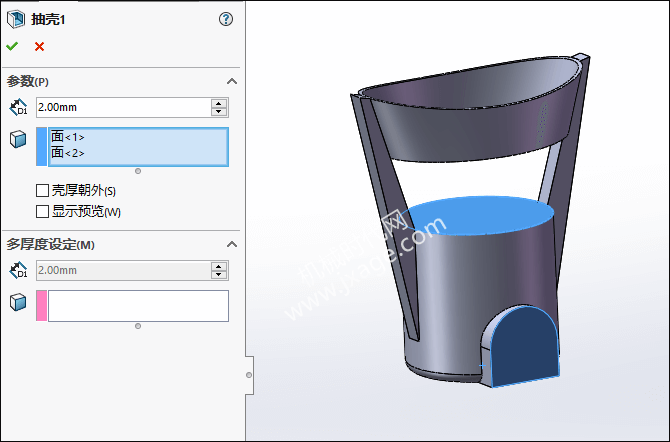Image resolution: width=670 pixels, height=442 pixels.
Task: Select 面<1> in the face list
Action: click(68, 137)
